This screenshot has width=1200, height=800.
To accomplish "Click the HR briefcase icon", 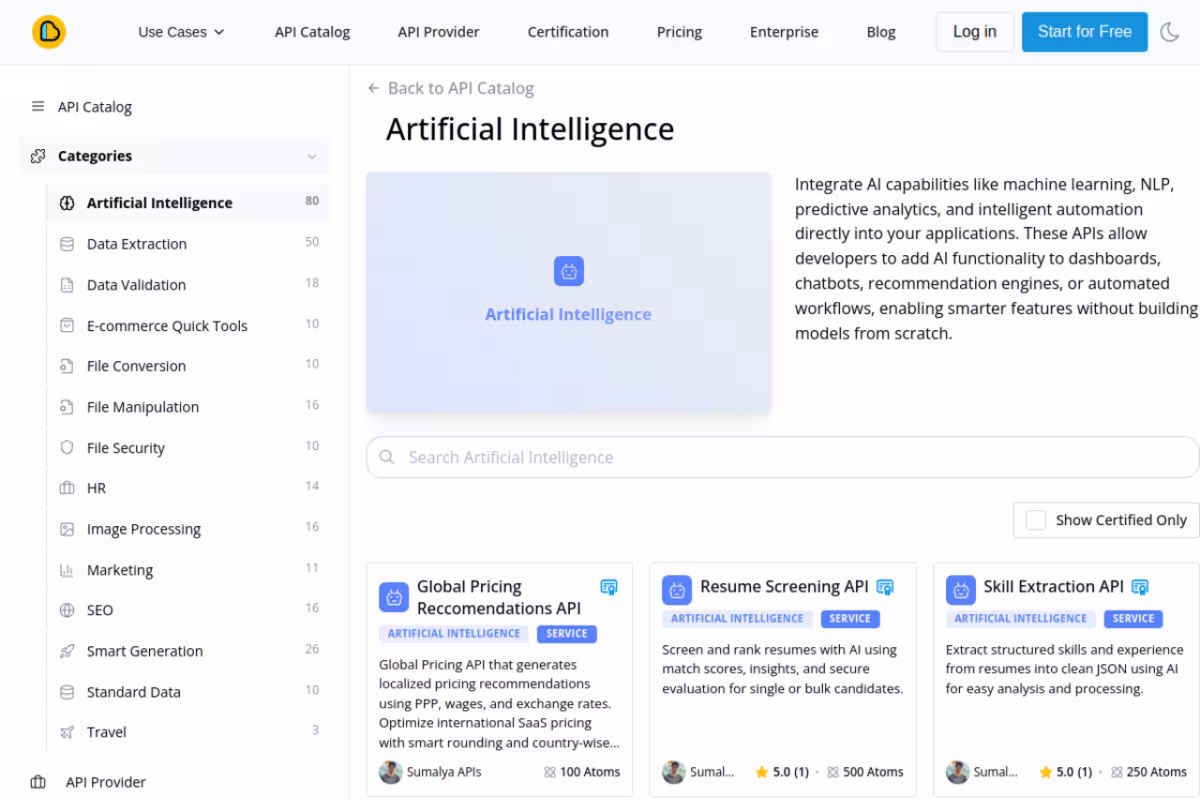I will click(67, 488).
